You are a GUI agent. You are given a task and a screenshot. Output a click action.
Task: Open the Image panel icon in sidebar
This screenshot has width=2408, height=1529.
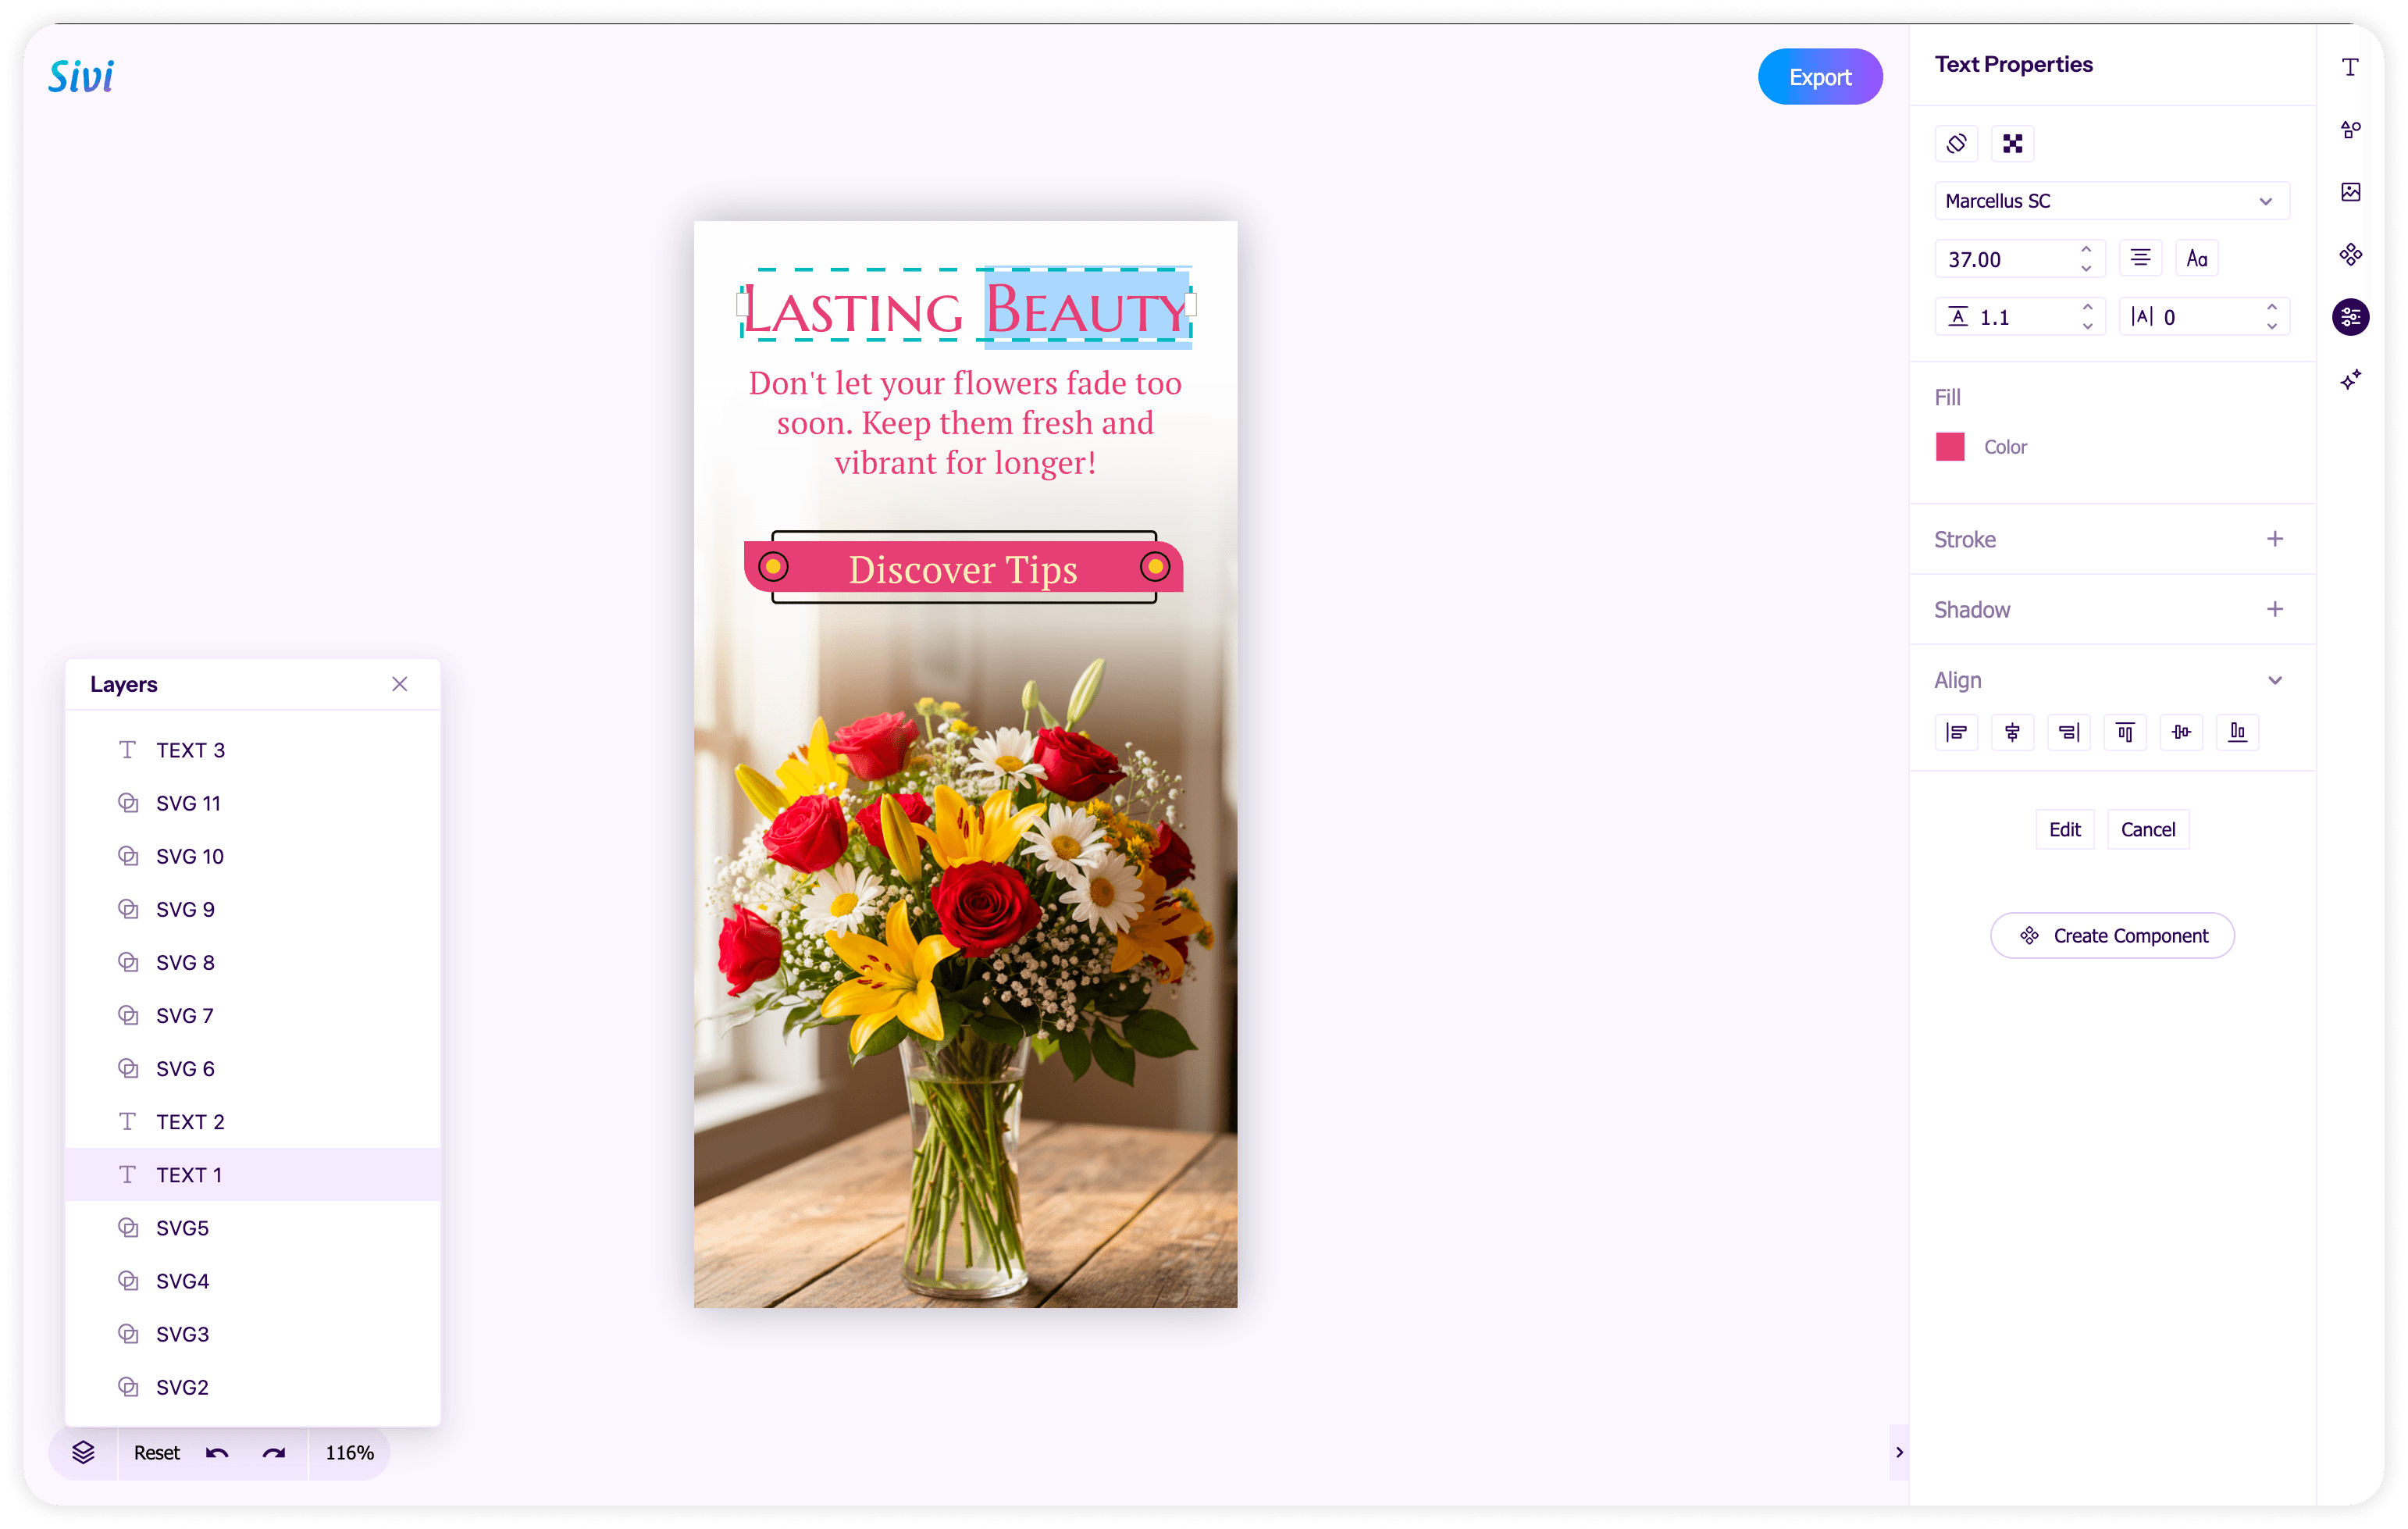2350,192
